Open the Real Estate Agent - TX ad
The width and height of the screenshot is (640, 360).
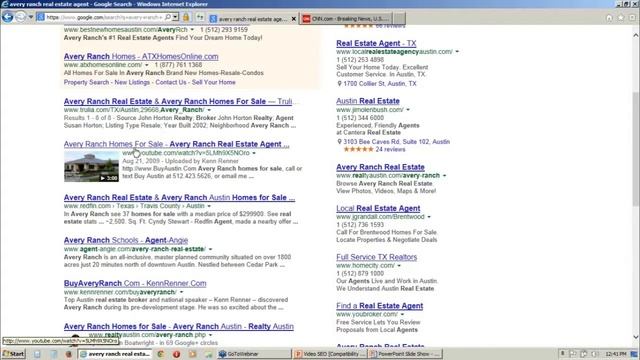376,43
